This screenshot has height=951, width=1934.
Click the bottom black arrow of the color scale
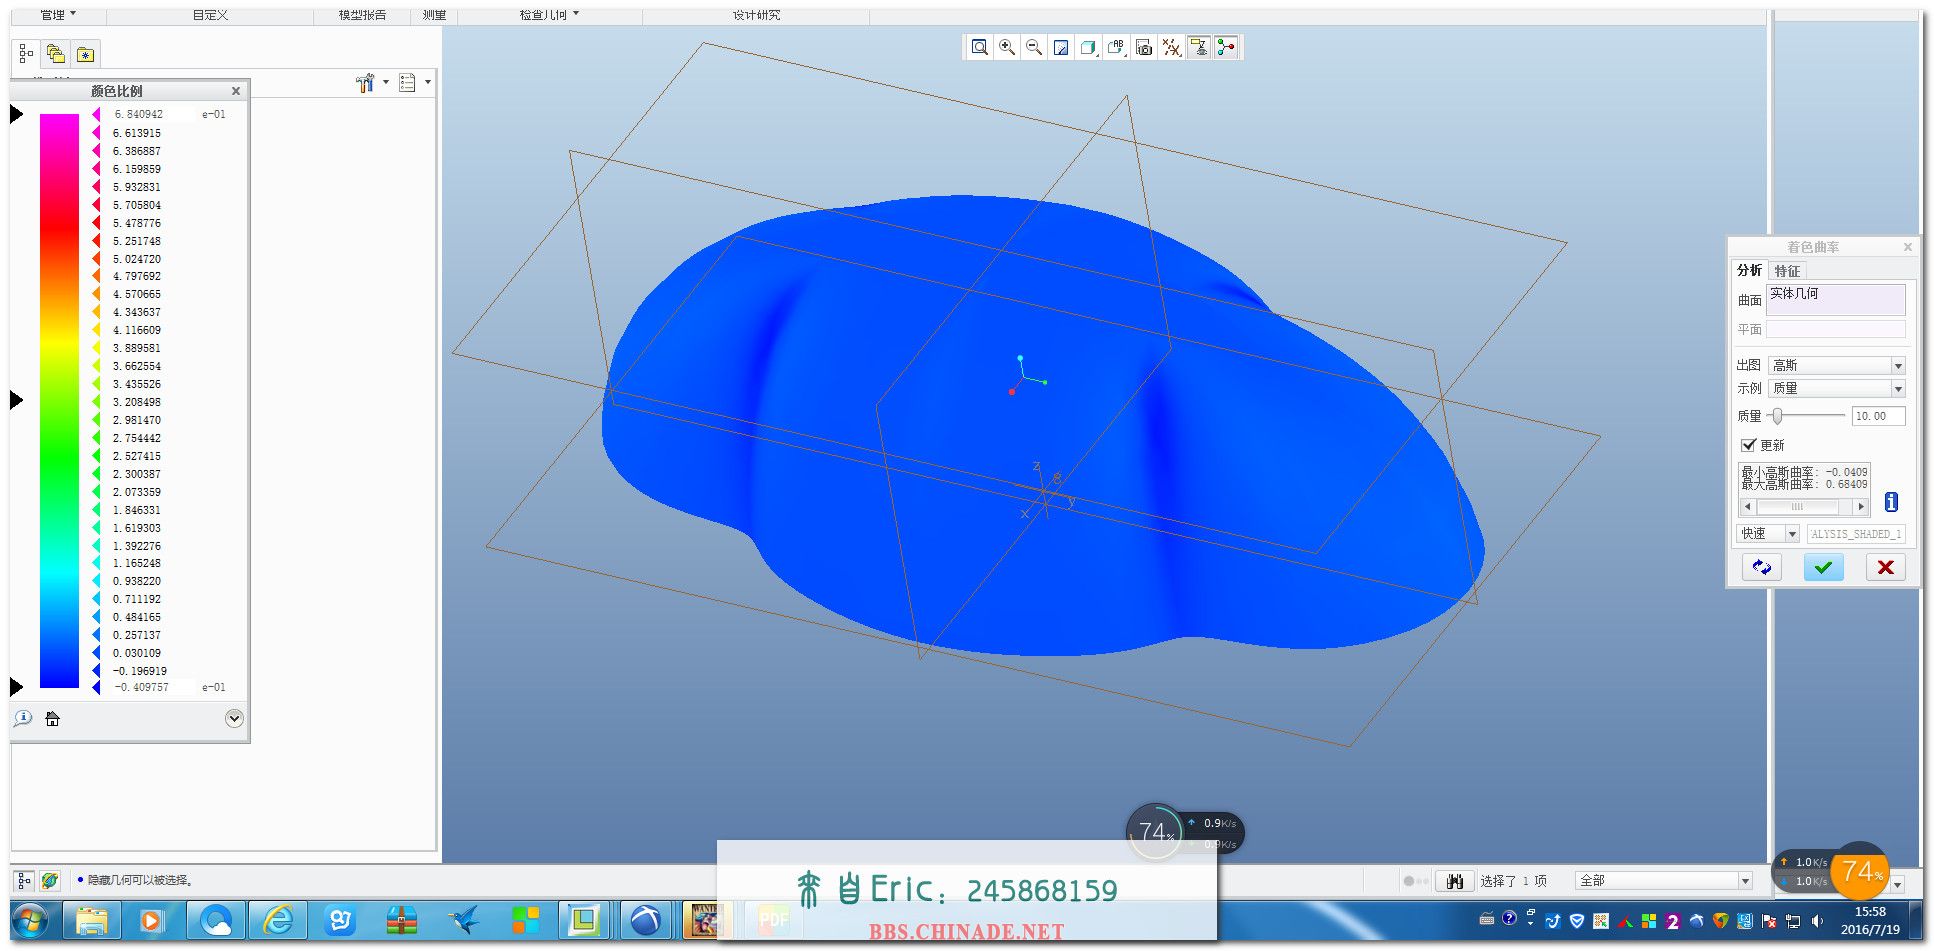[x=16, y=686]
